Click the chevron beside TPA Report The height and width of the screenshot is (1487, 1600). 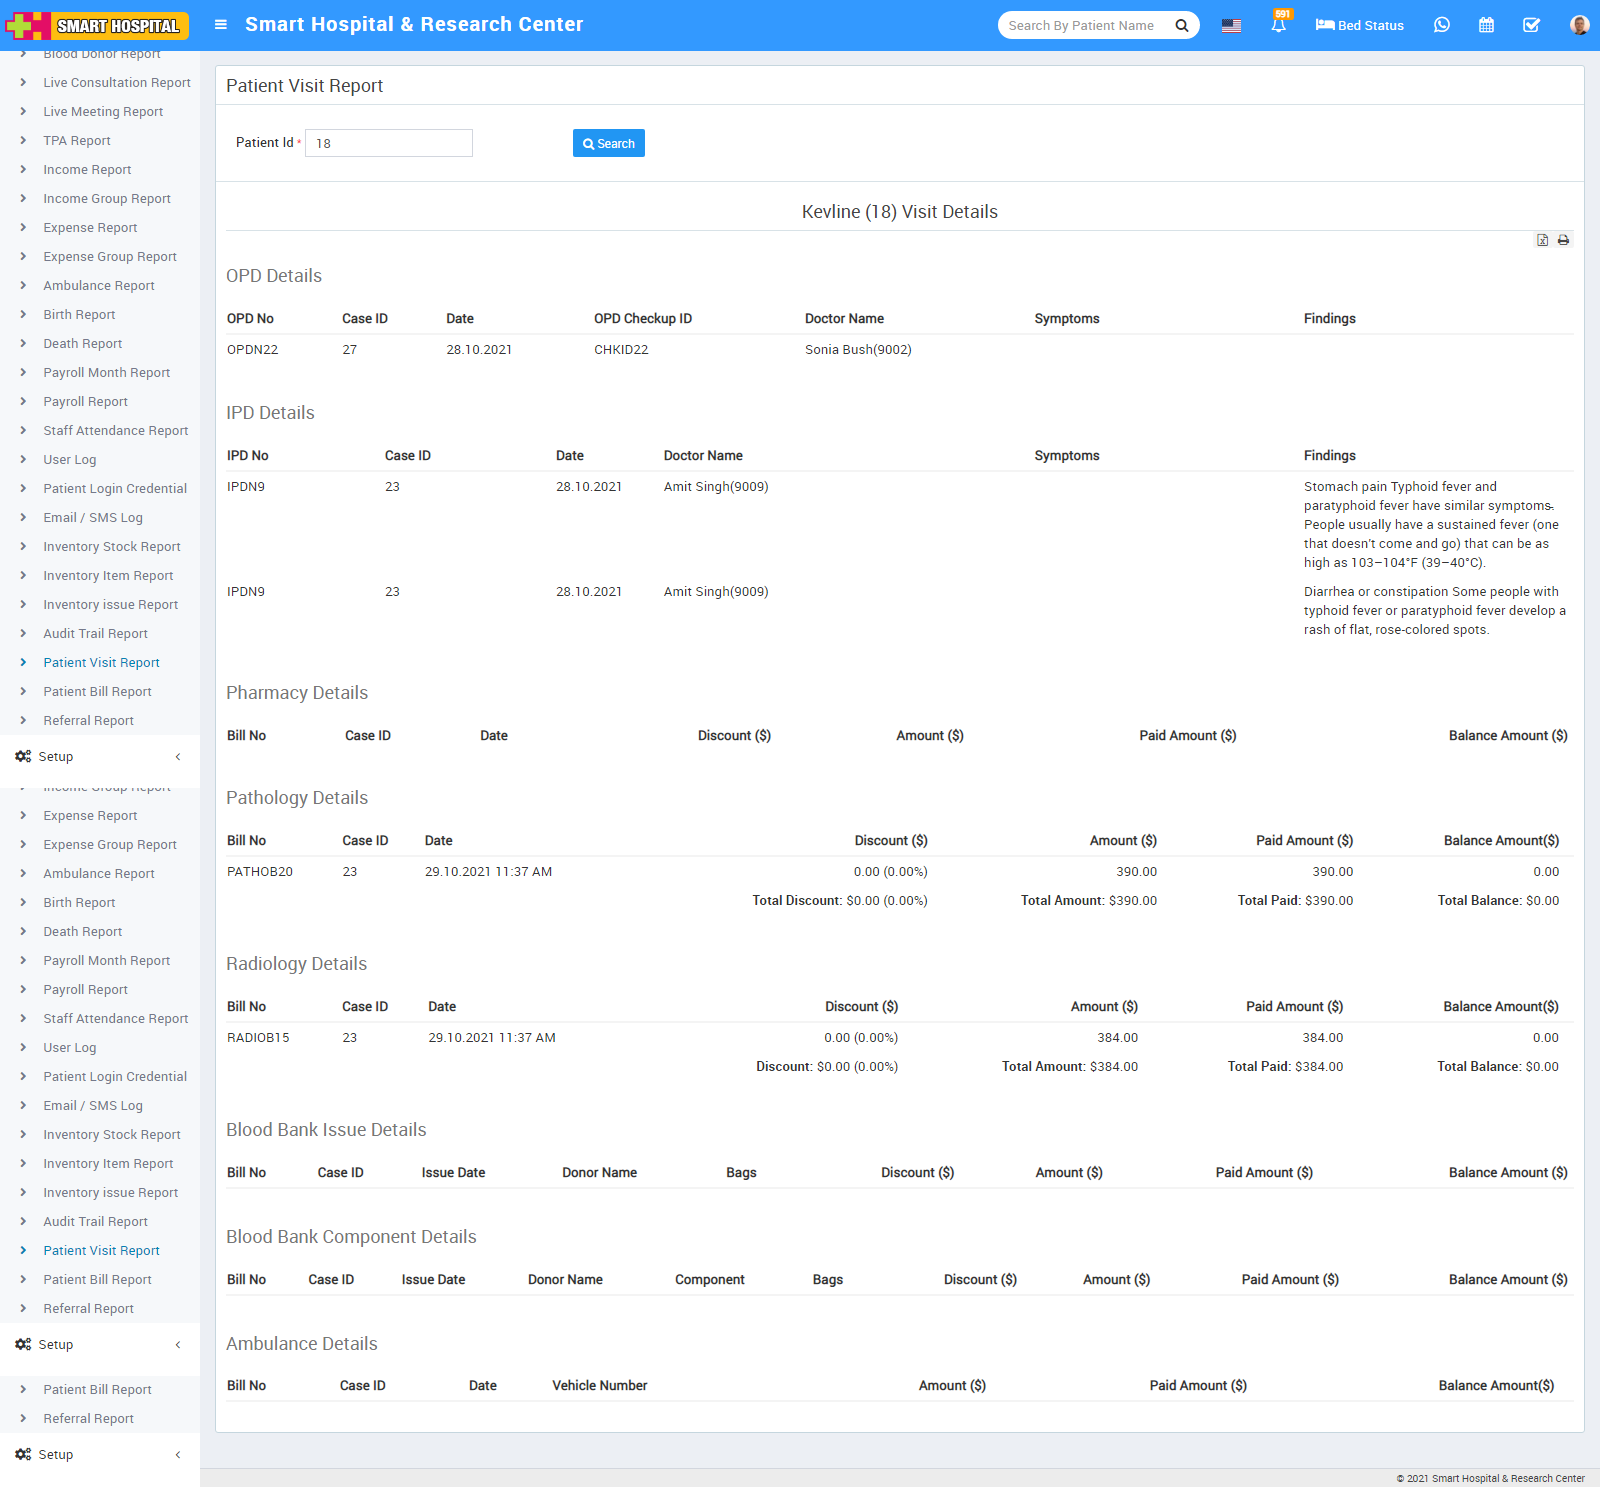coord(23,141)
